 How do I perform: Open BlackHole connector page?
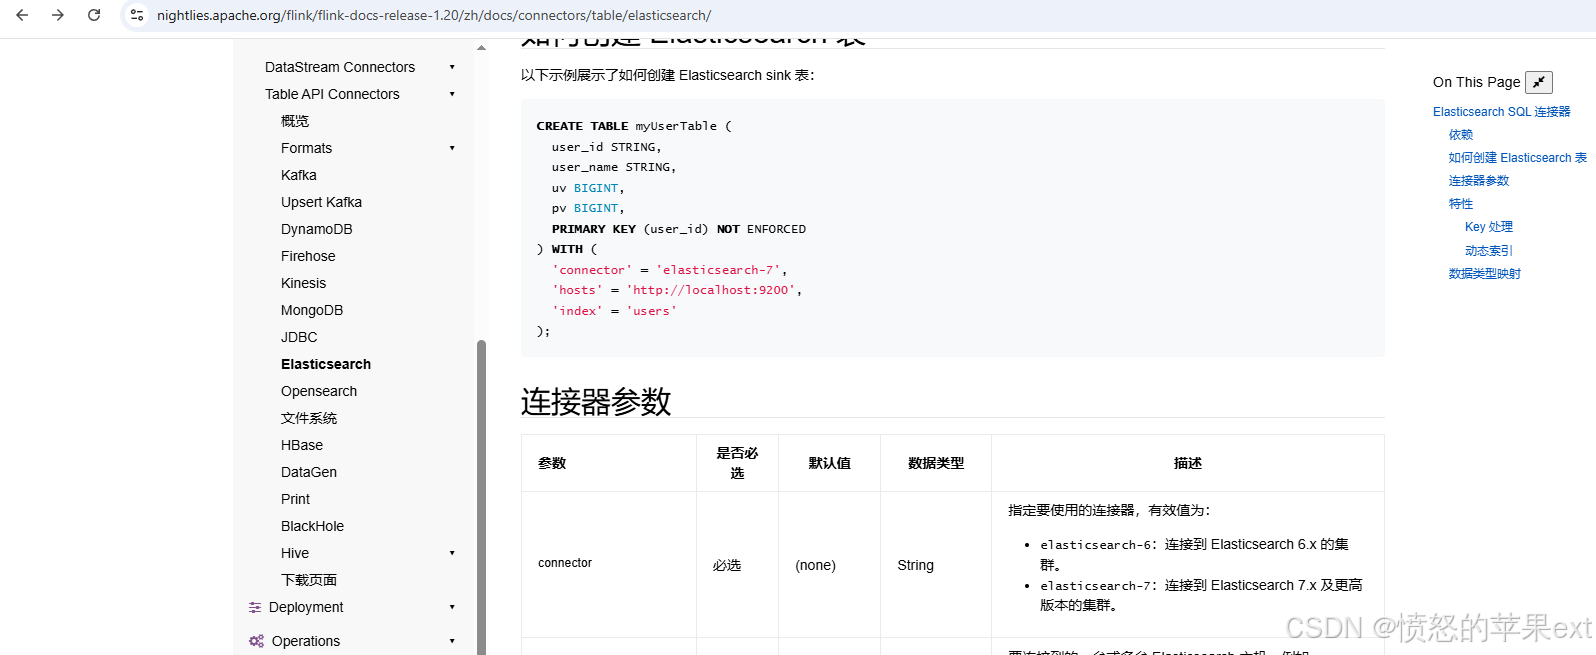[312, 526]
